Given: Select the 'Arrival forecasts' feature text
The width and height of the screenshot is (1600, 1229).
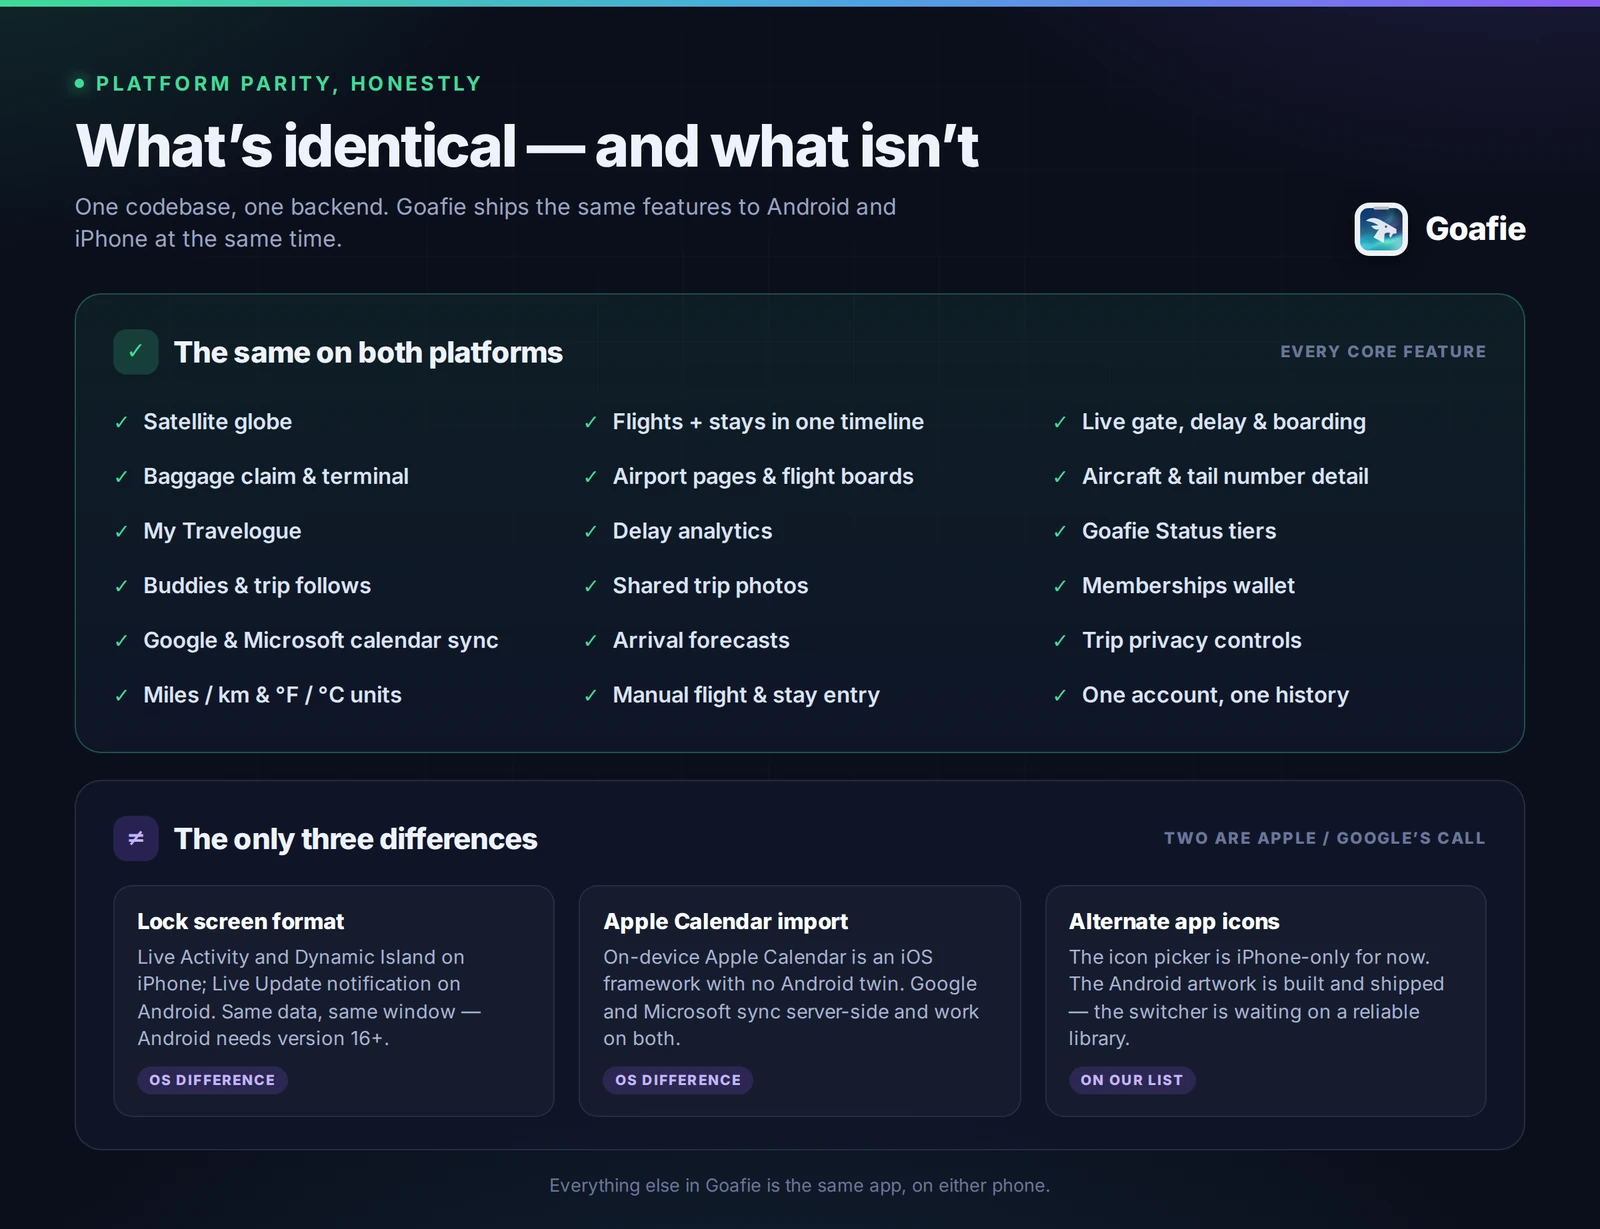Looking at the screenshot, I should tap(701, 641).
